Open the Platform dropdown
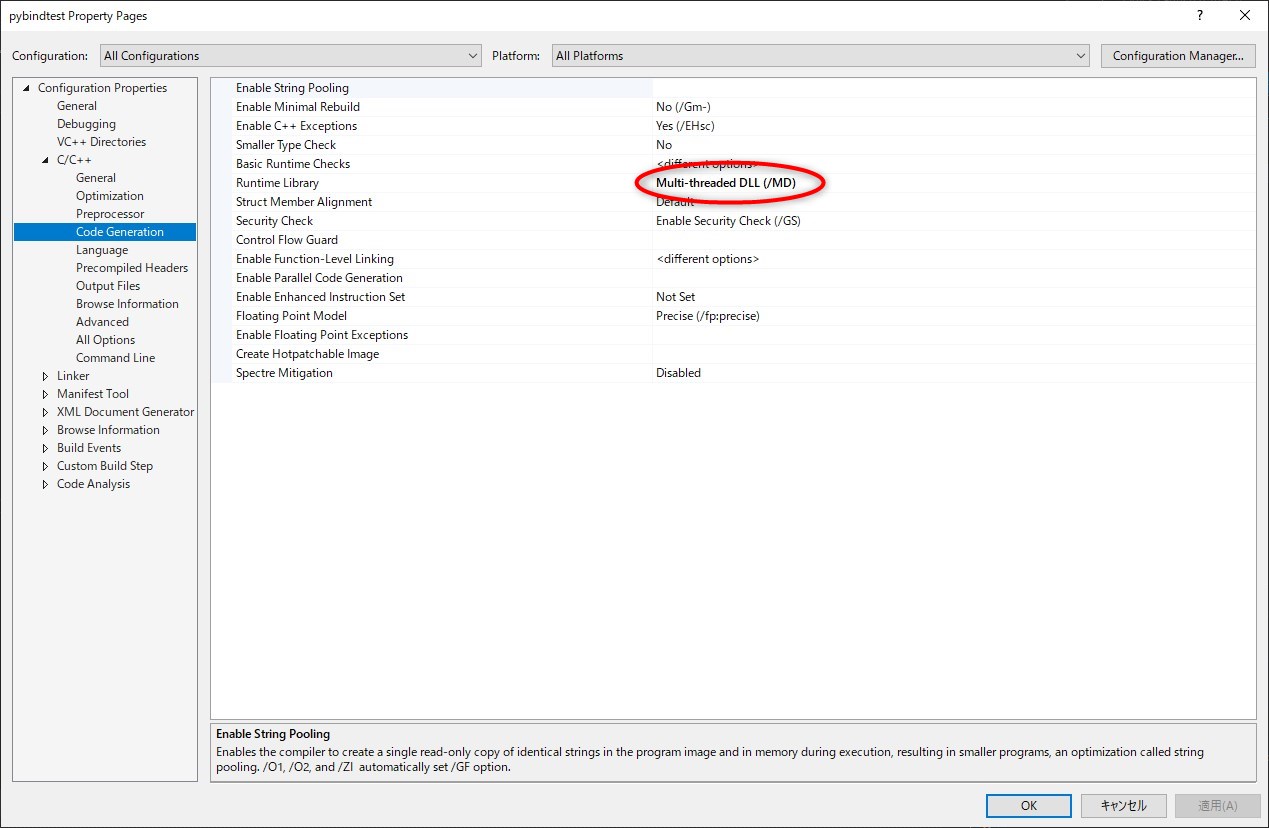This screenshot has height=828, width=1269. click(x=820, y=56)
